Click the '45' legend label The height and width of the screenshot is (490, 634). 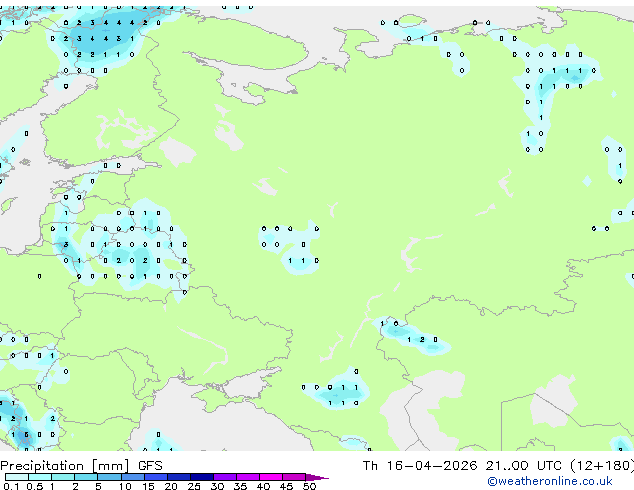tap(286, 486)
